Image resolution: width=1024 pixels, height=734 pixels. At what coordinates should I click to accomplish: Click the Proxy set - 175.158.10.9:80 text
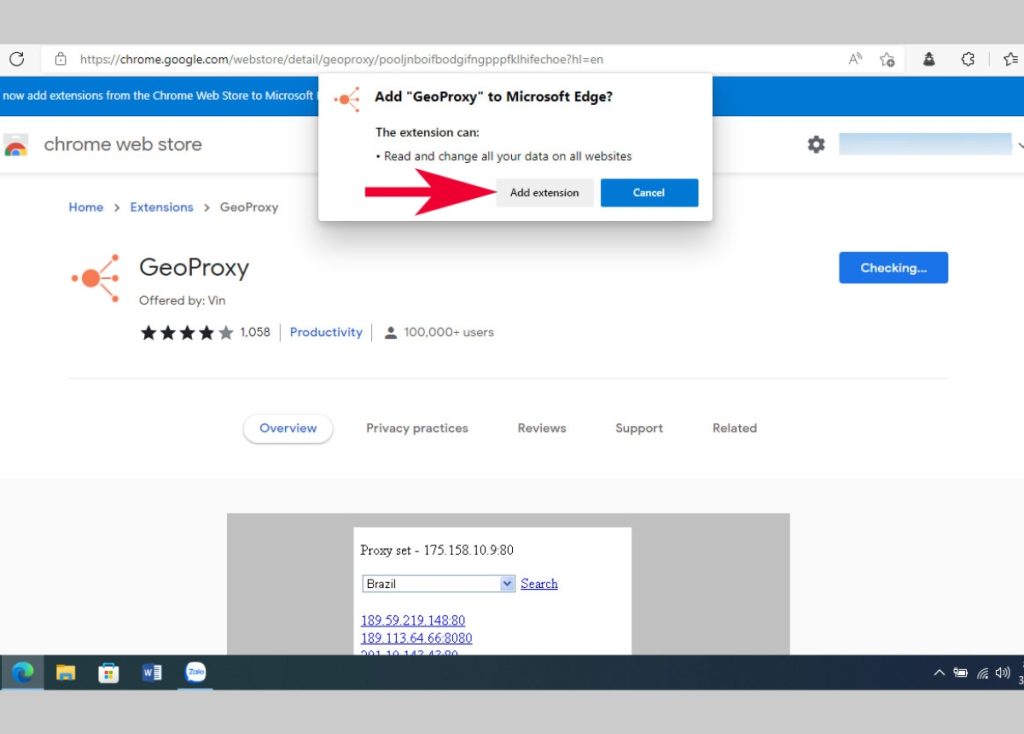pos(437,550)
